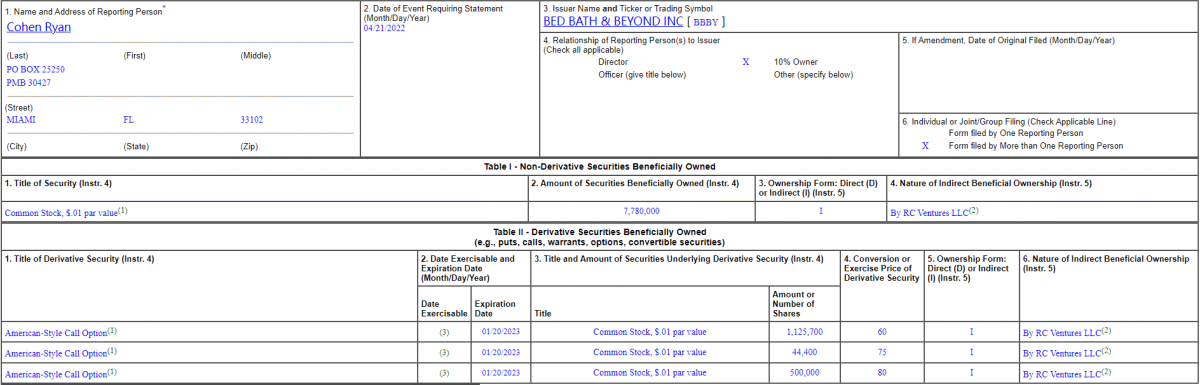Click the city value MIAMI
The image size is (1200, 385).
(21, 119)
